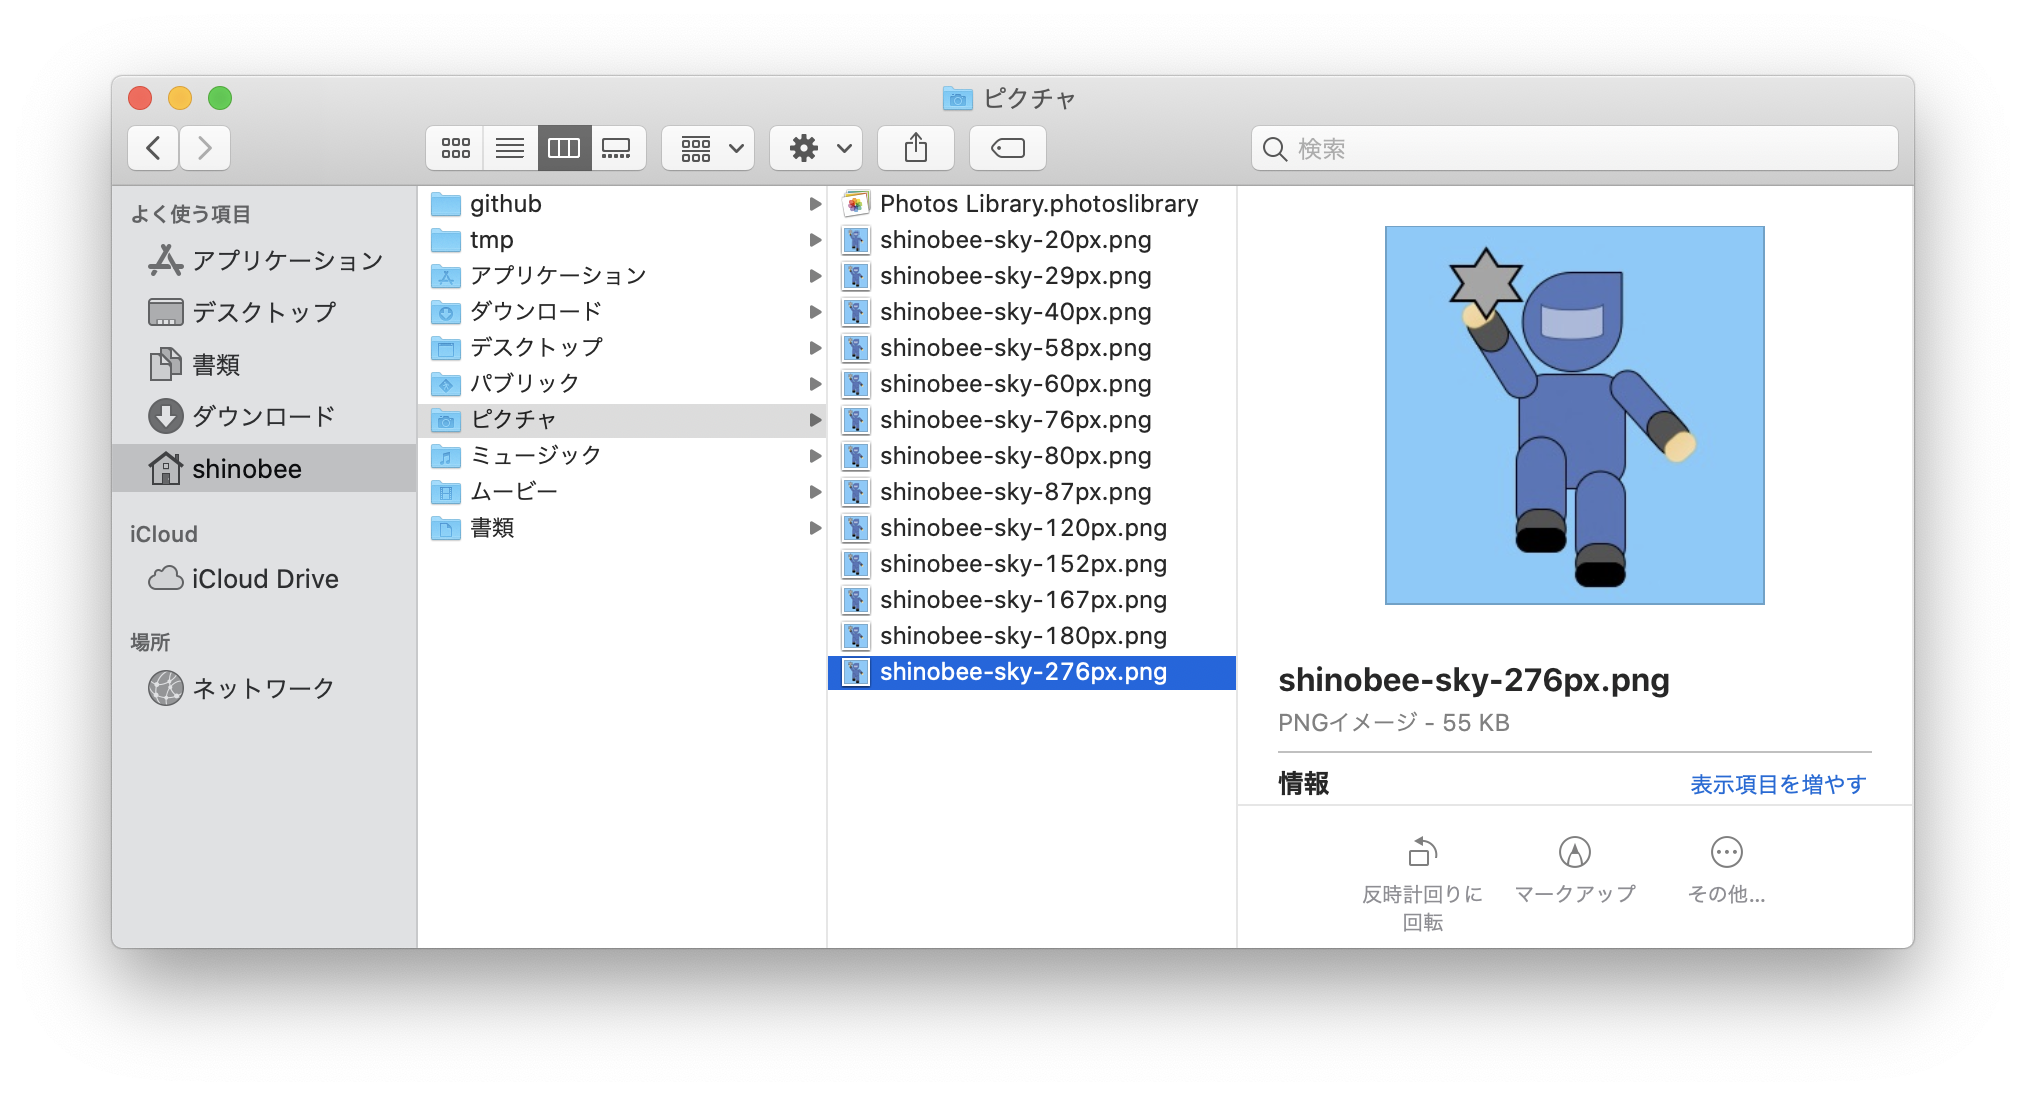Click the Share toolbar button
The height and width of the screenshot is (1096, 2026).
tap(916, 148)
